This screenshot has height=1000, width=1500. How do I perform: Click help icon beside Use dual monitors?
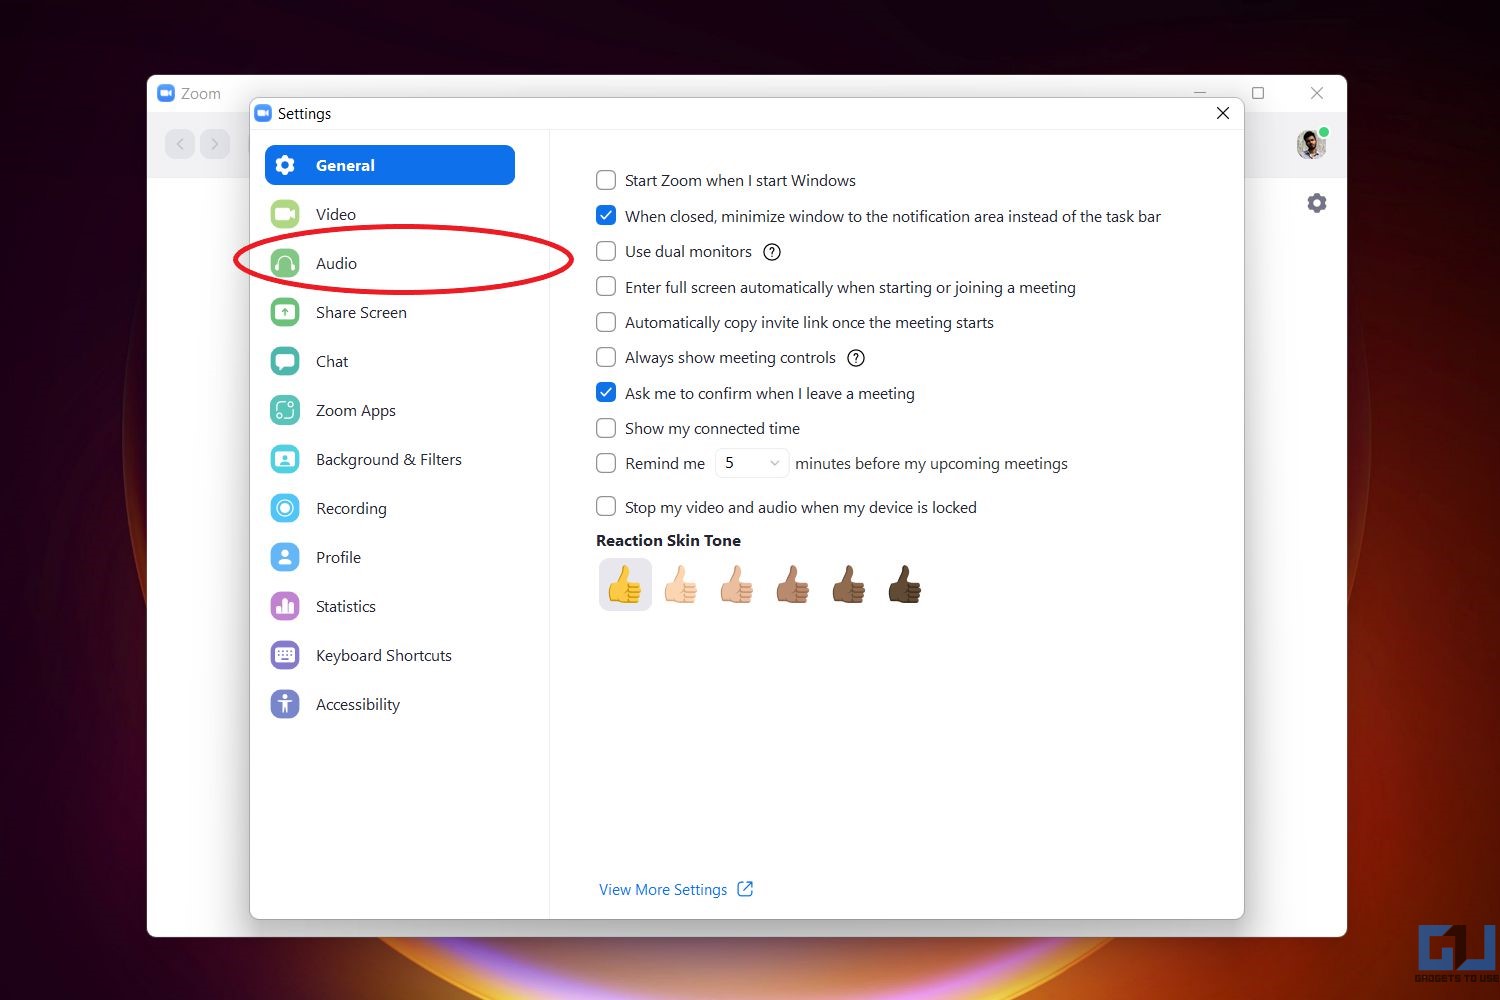(772, 252)
